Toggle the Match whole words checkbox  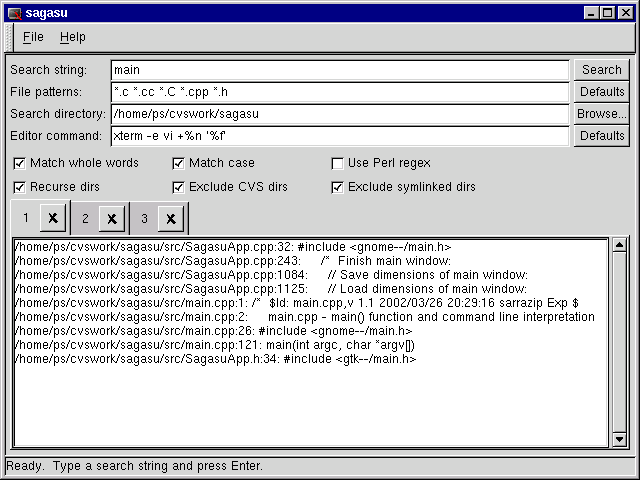coord(20,163)
